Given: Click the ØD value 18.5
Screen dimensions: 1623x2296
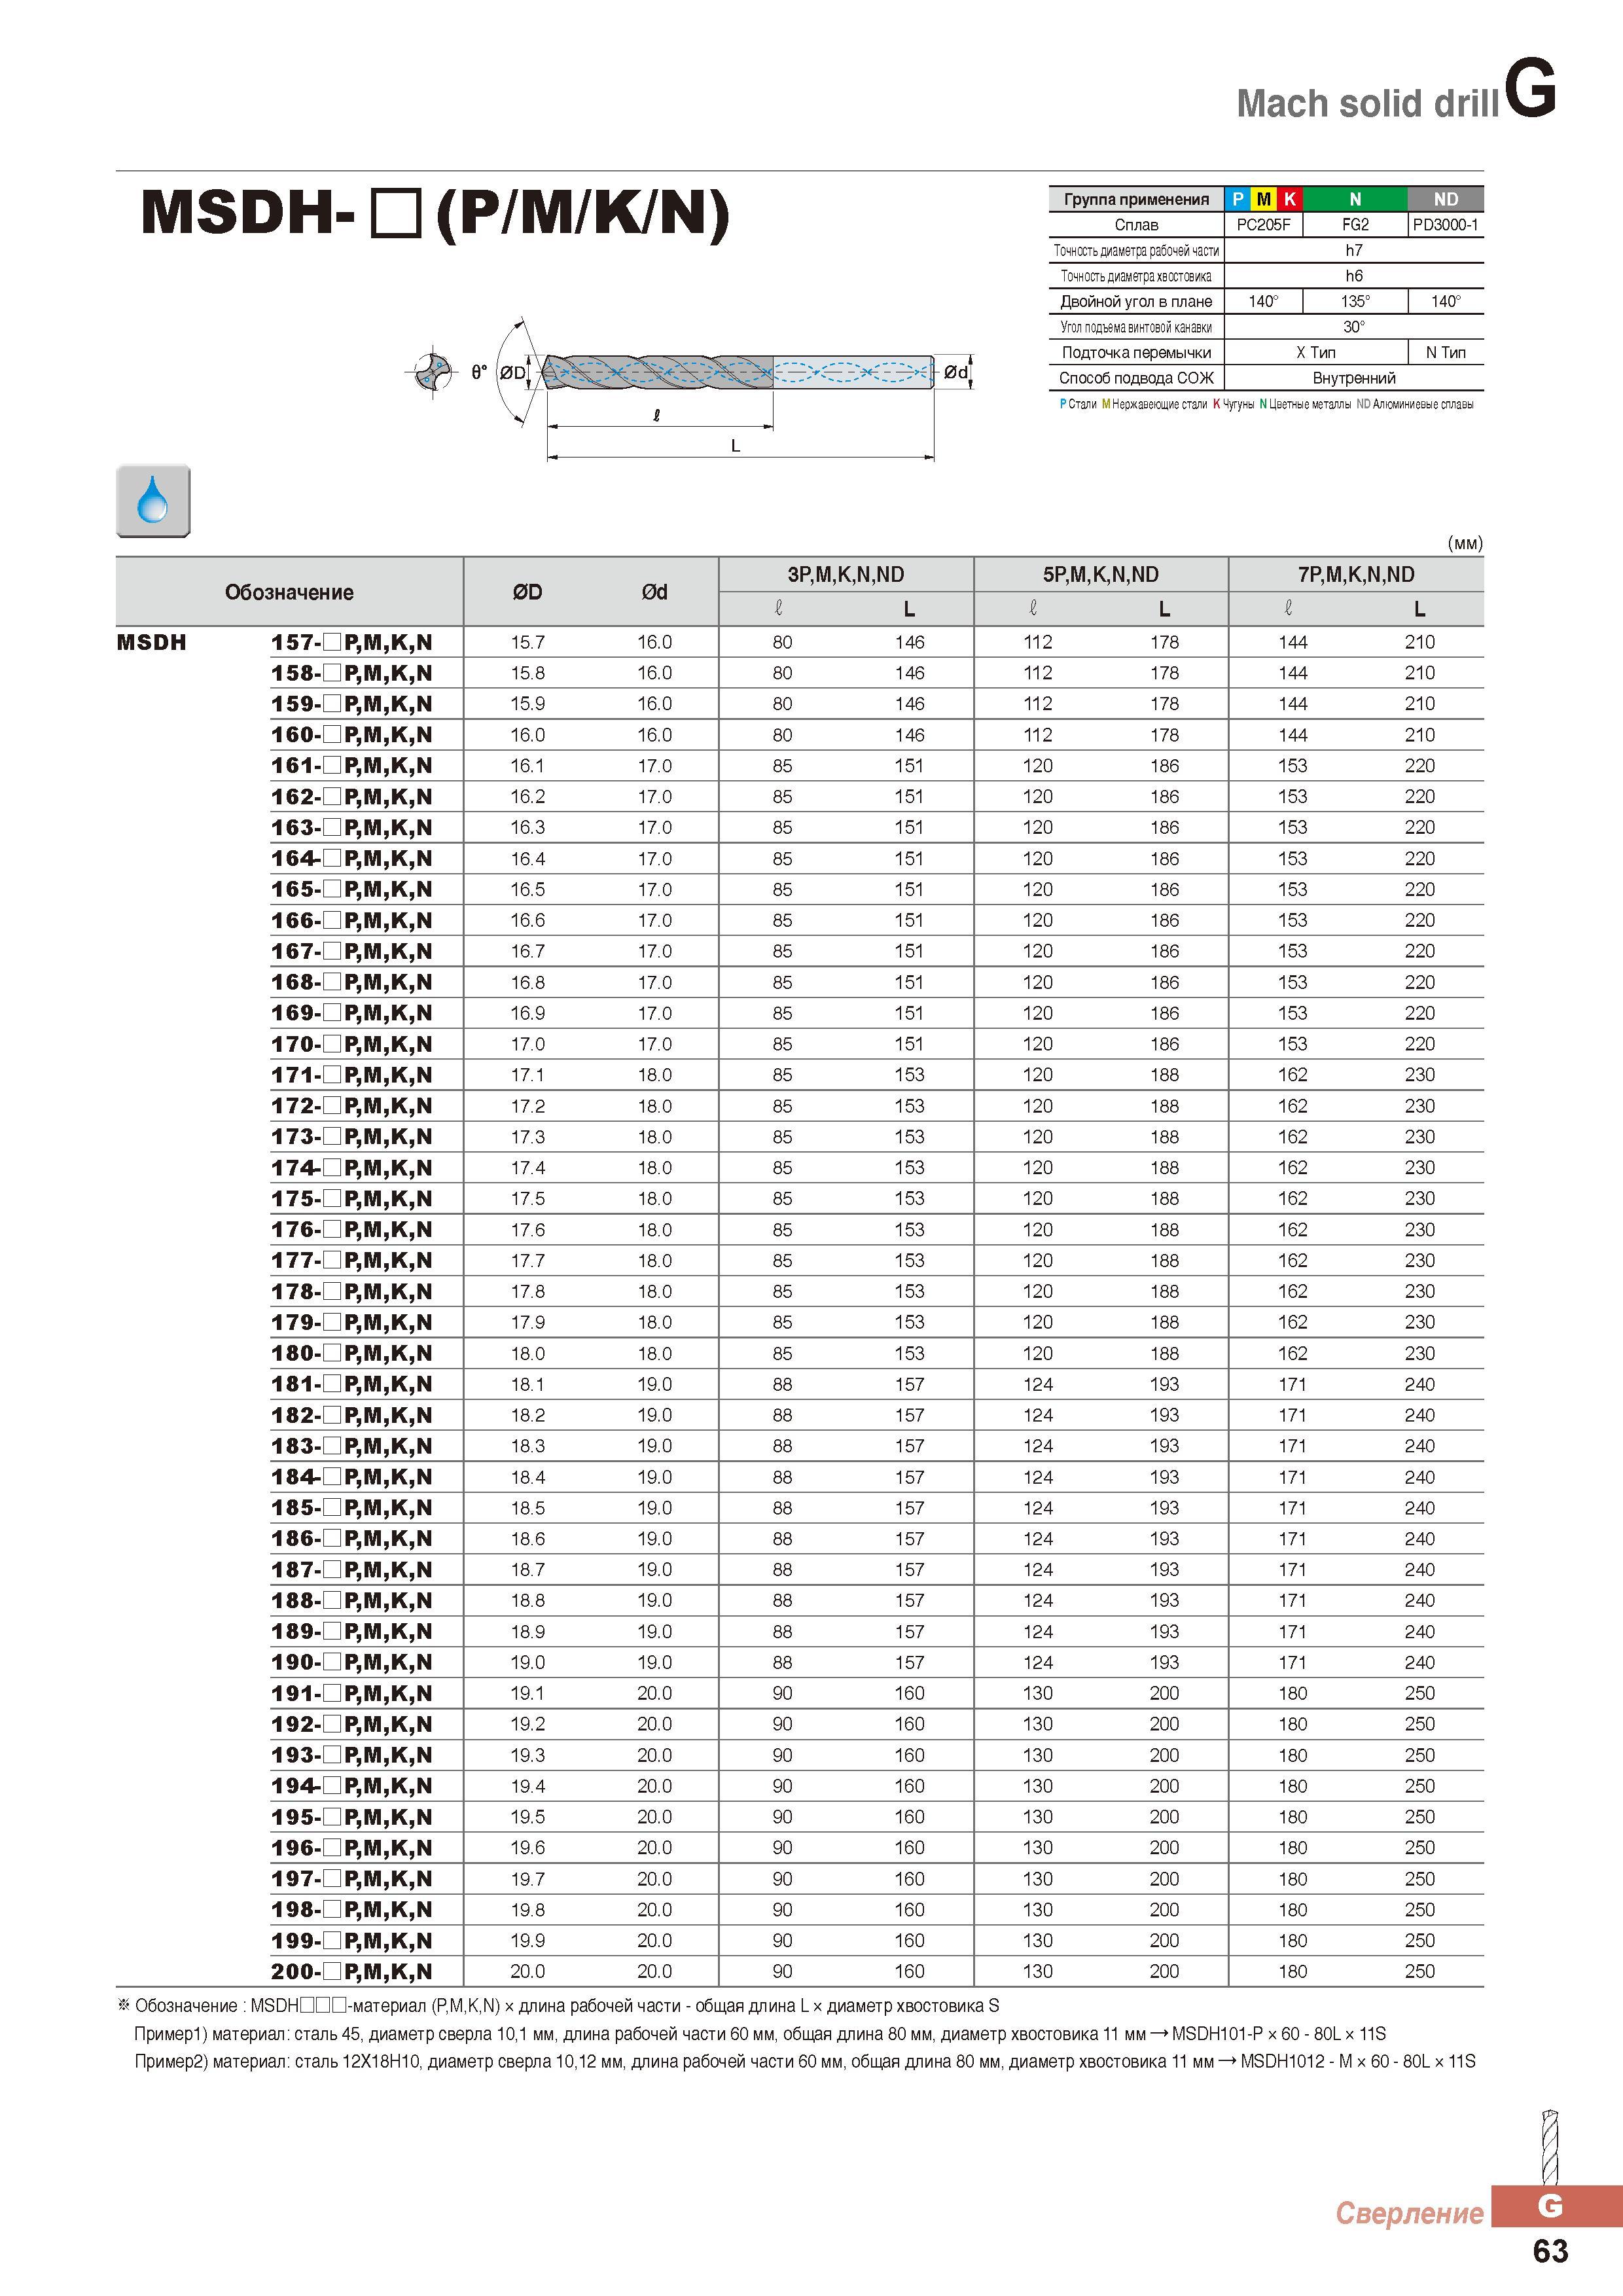Looking at the screenshot, I should coord(528,1508).
